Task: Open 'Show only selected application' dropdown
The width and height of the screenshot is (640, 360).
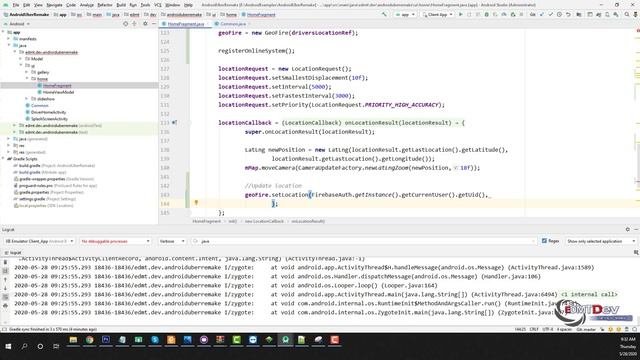Action: click(601, 241)
